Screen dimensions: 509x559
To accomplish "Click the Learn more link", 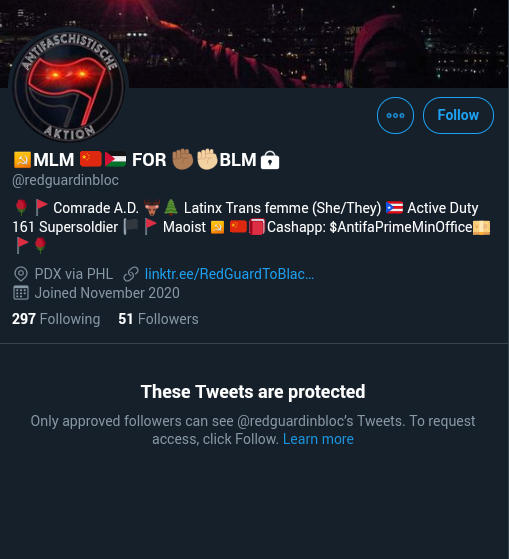I will [x=318, y=439].
